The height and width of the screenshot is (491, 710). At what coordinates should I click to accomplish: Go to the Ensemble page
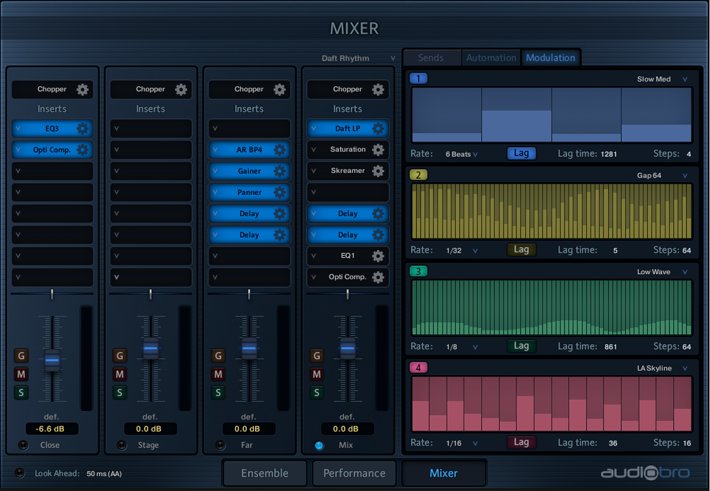point(264,473)
